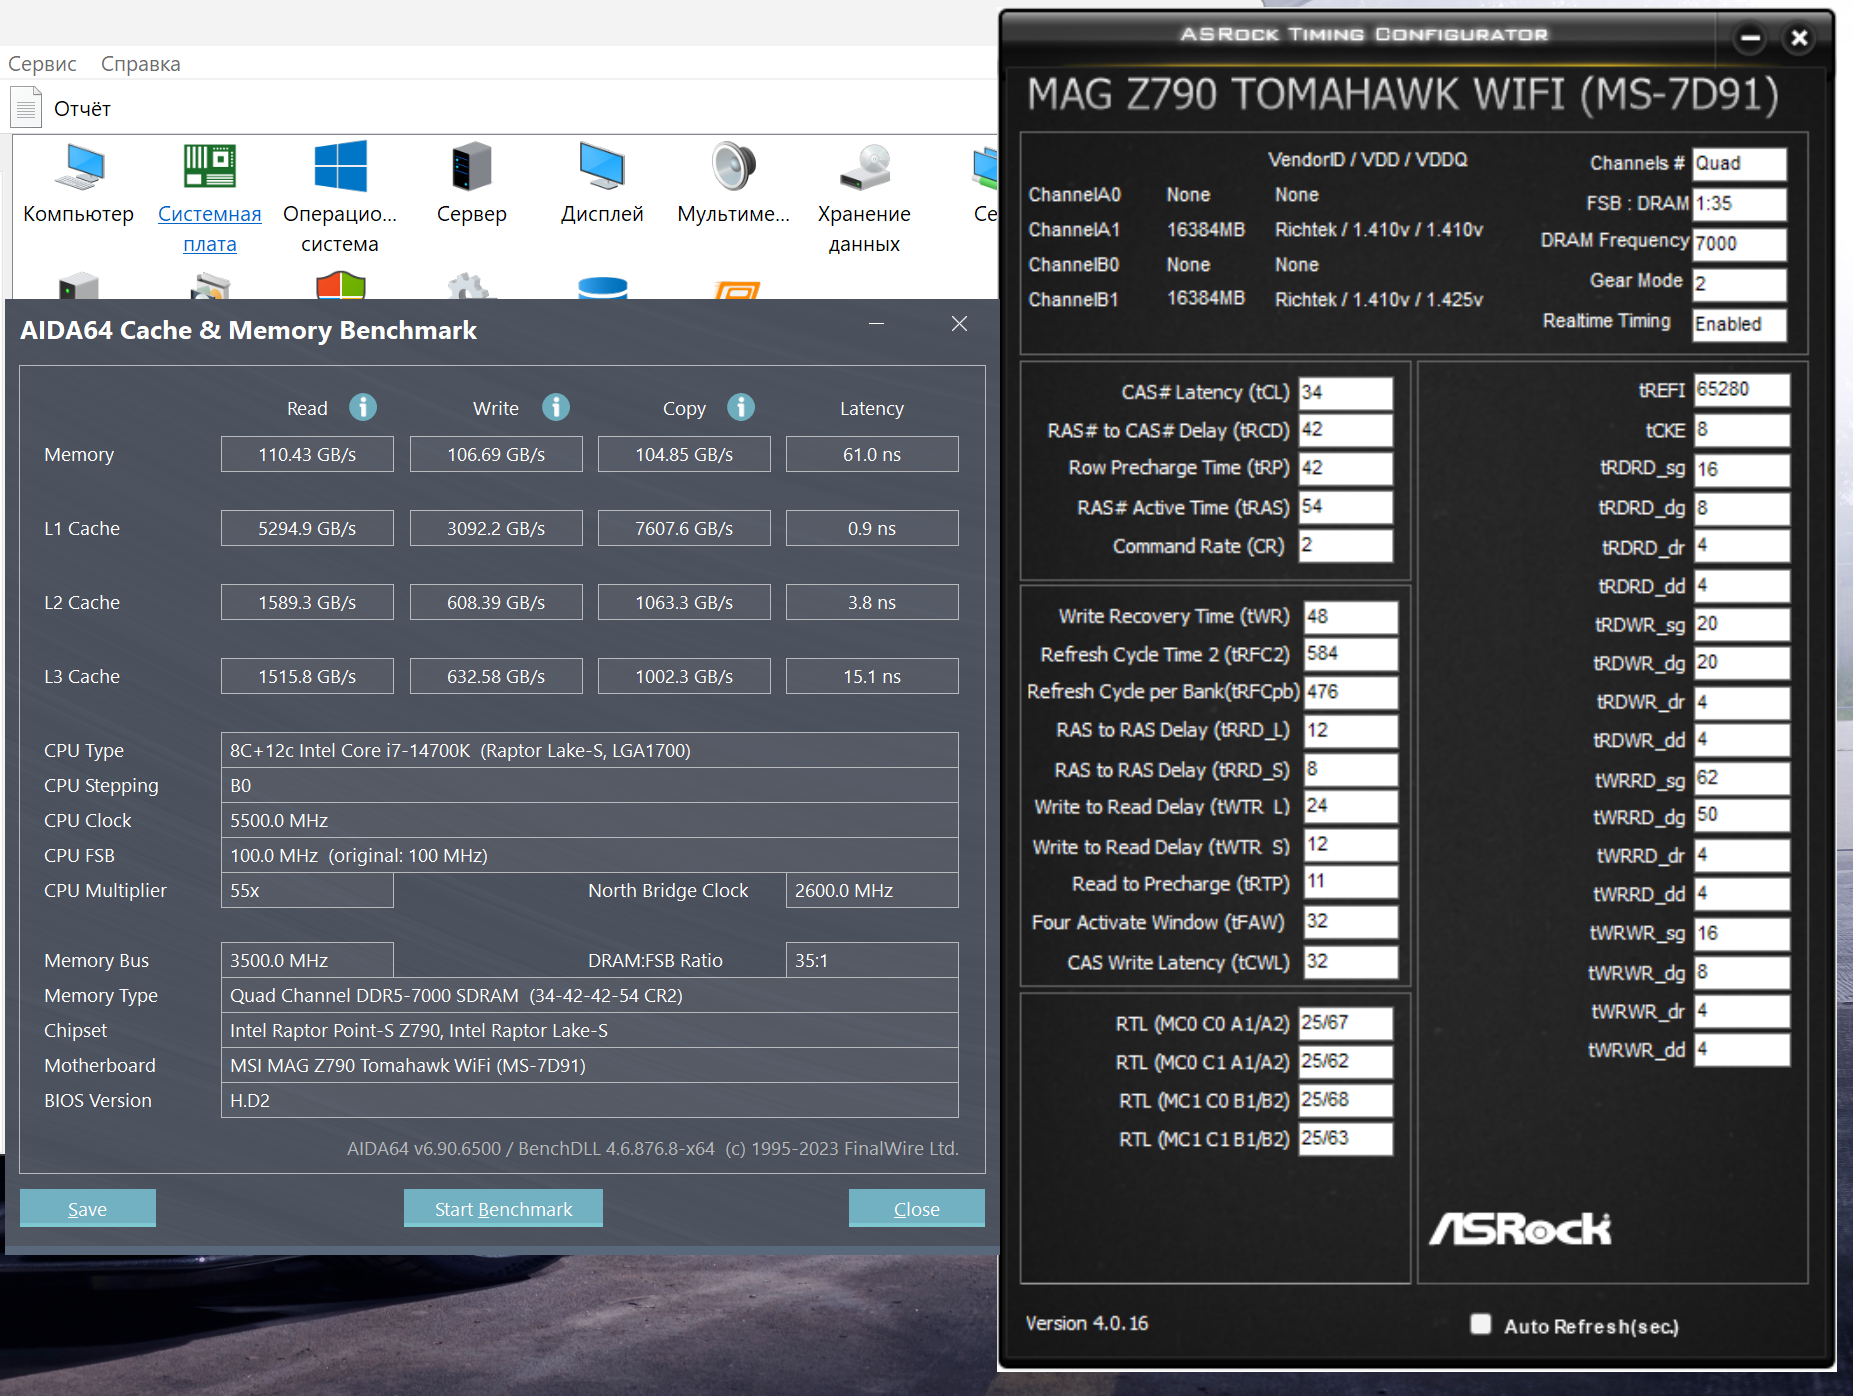The width and height of the screenshot is (1853, 1396).
Task: Click the tRDWR_sg value field
Action: click(1742, 624)
